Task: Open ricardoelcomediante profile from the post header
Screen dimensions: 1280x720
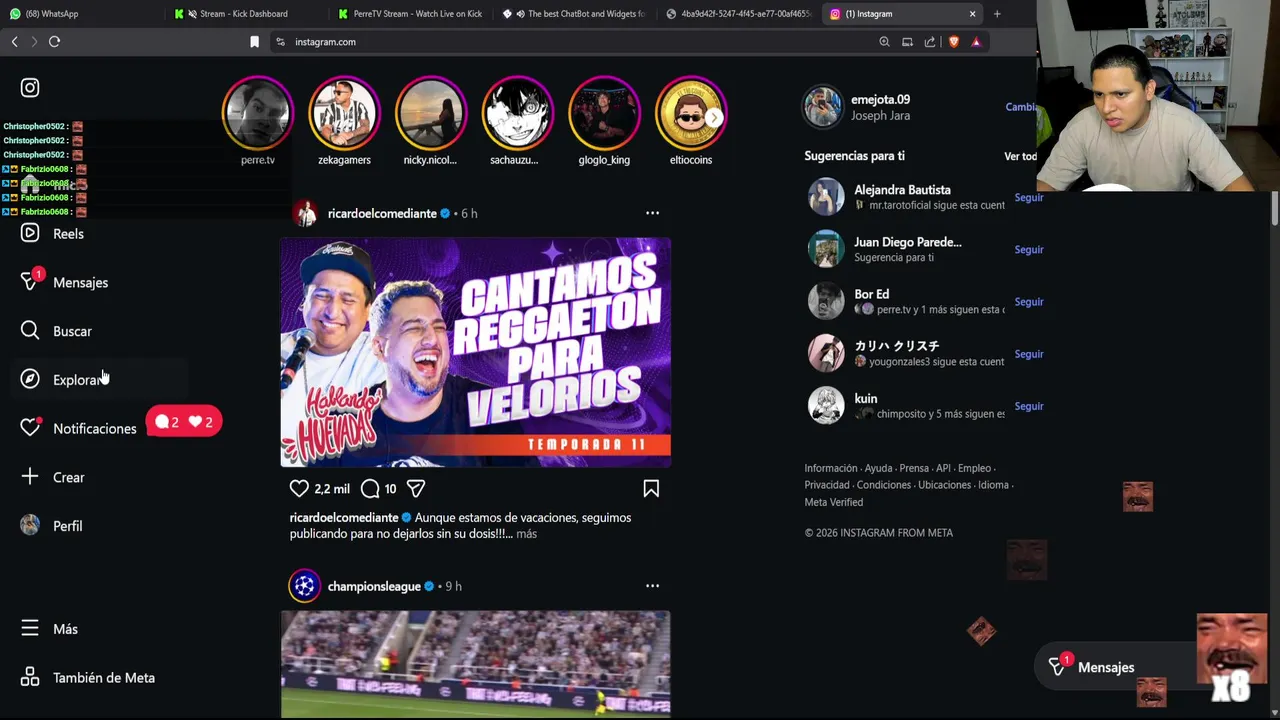Action: [382, 213]
